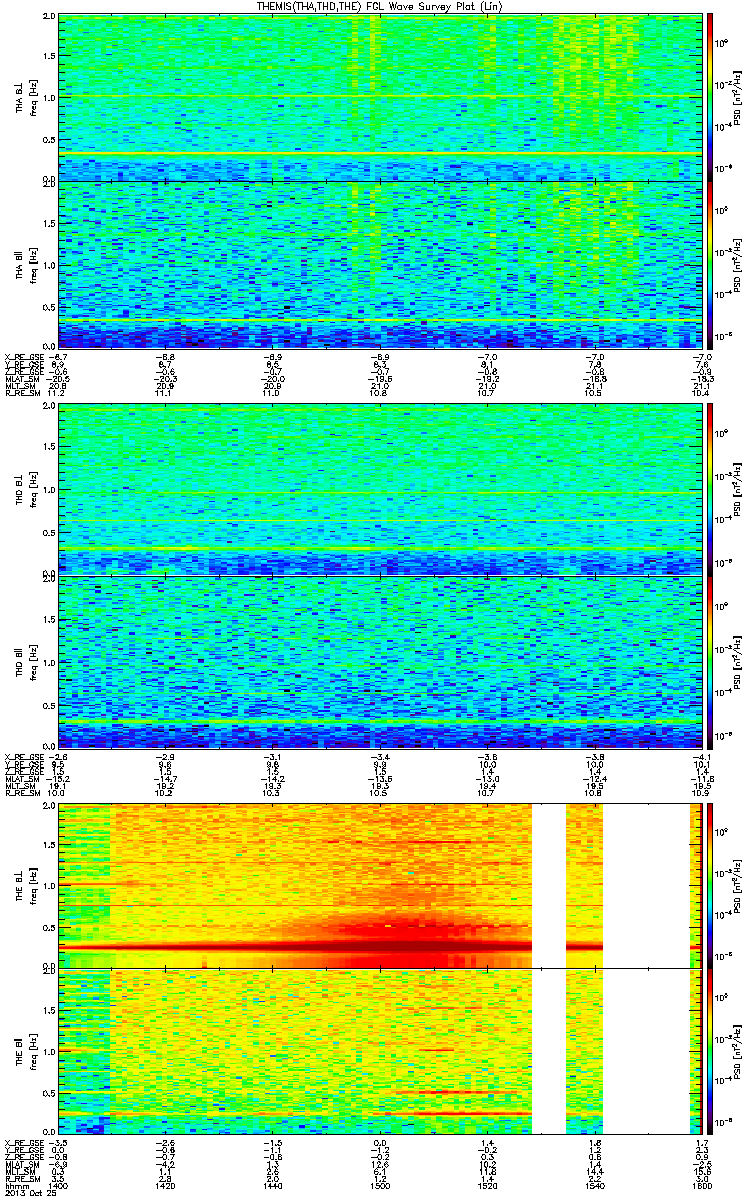Click the '1.0' frequency tick on THD B⊥ axis
This screenshot has height=1200, width=750.
49,490
